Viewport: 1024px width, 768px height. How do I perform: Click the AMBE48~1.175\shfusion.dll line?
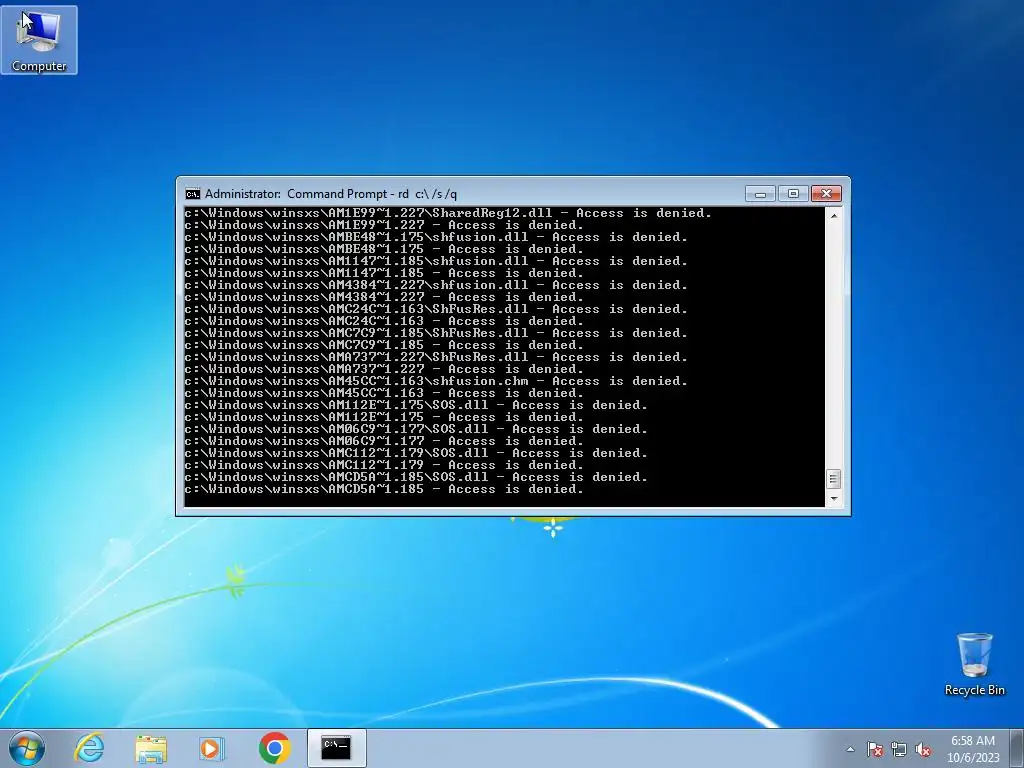pyautogui.click(x=436, y=237)
